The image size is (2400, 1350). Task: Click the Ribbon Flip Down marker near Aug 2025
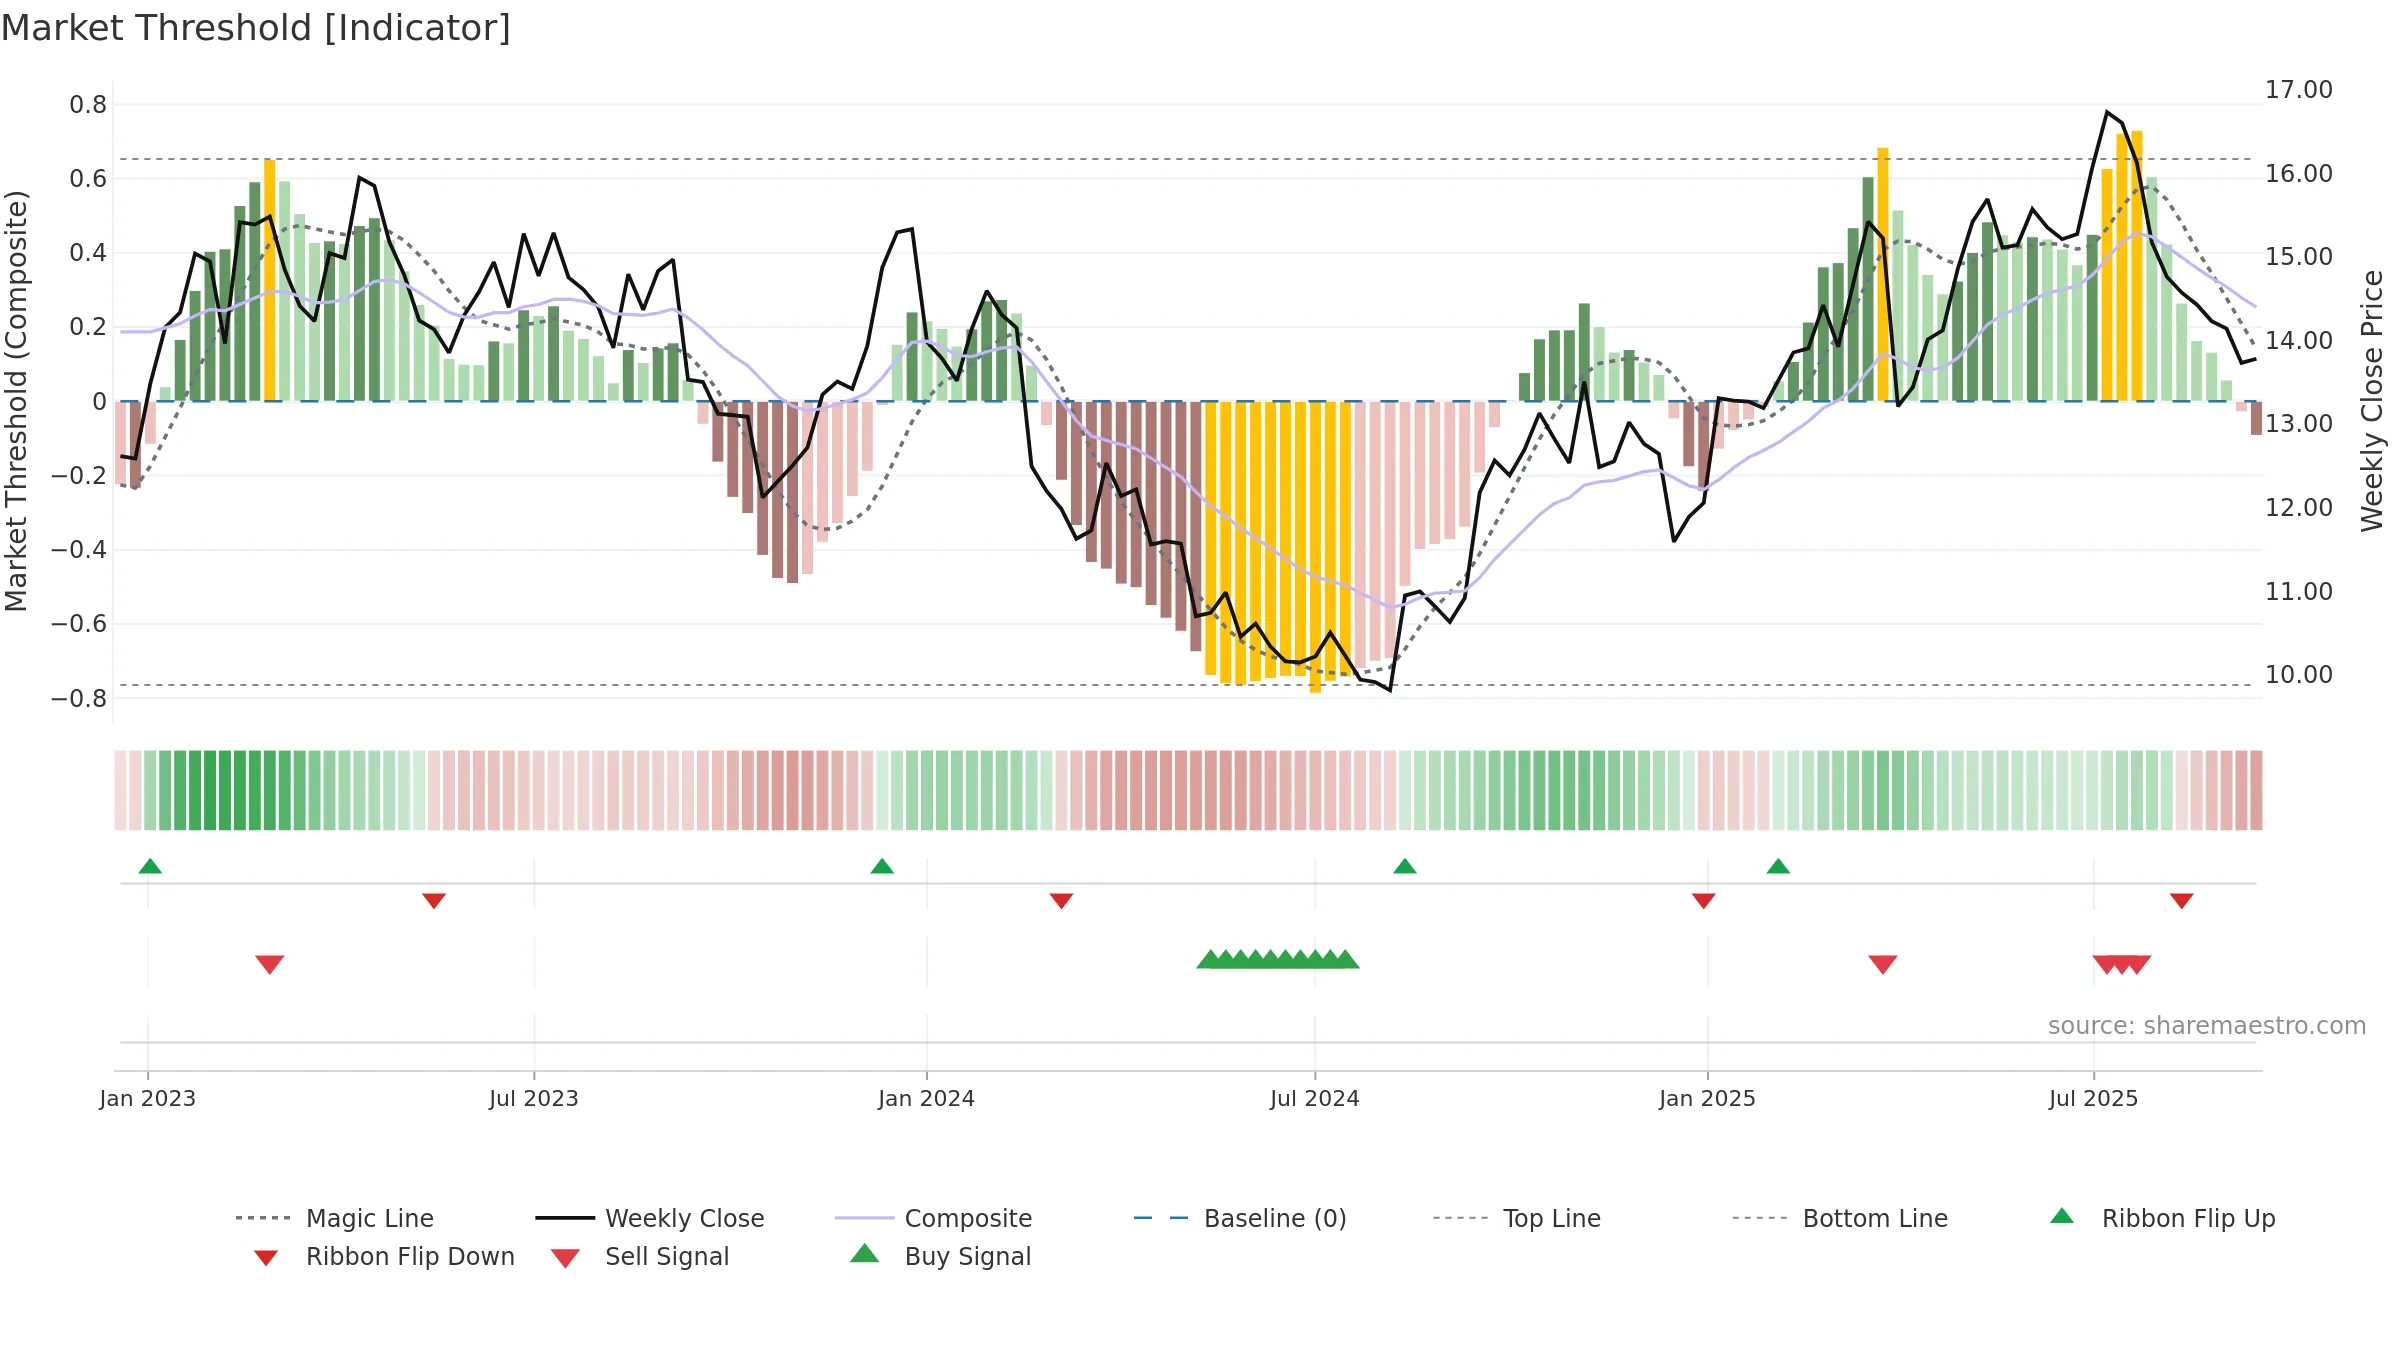2182,901
